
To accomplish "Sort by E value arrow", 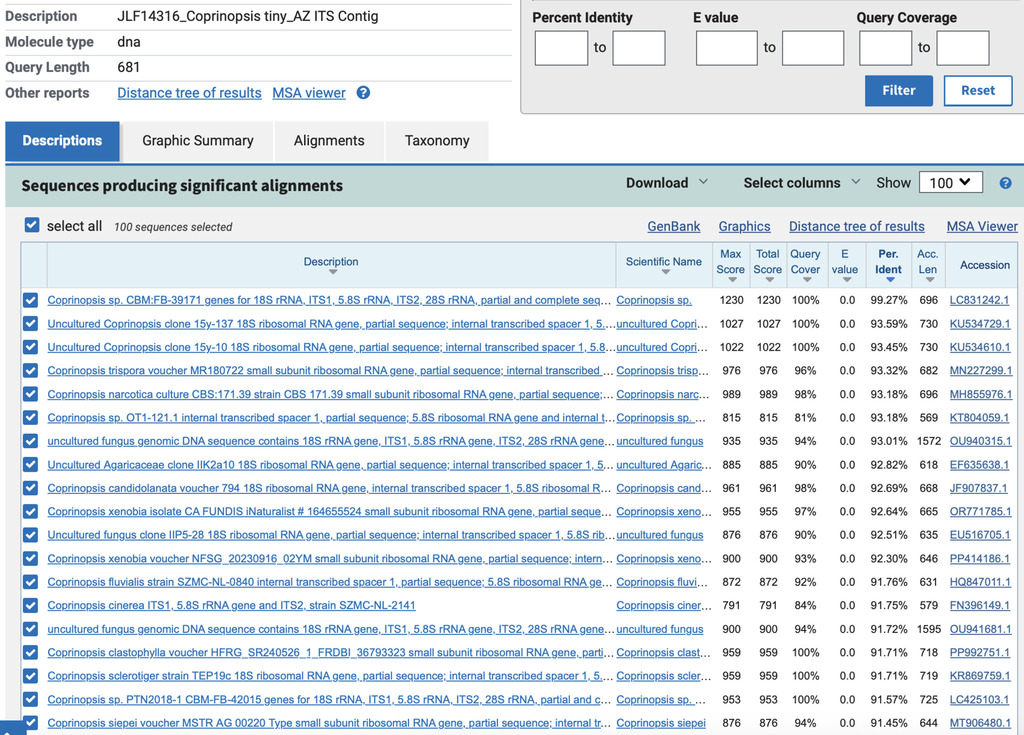I will pos(846,280).
